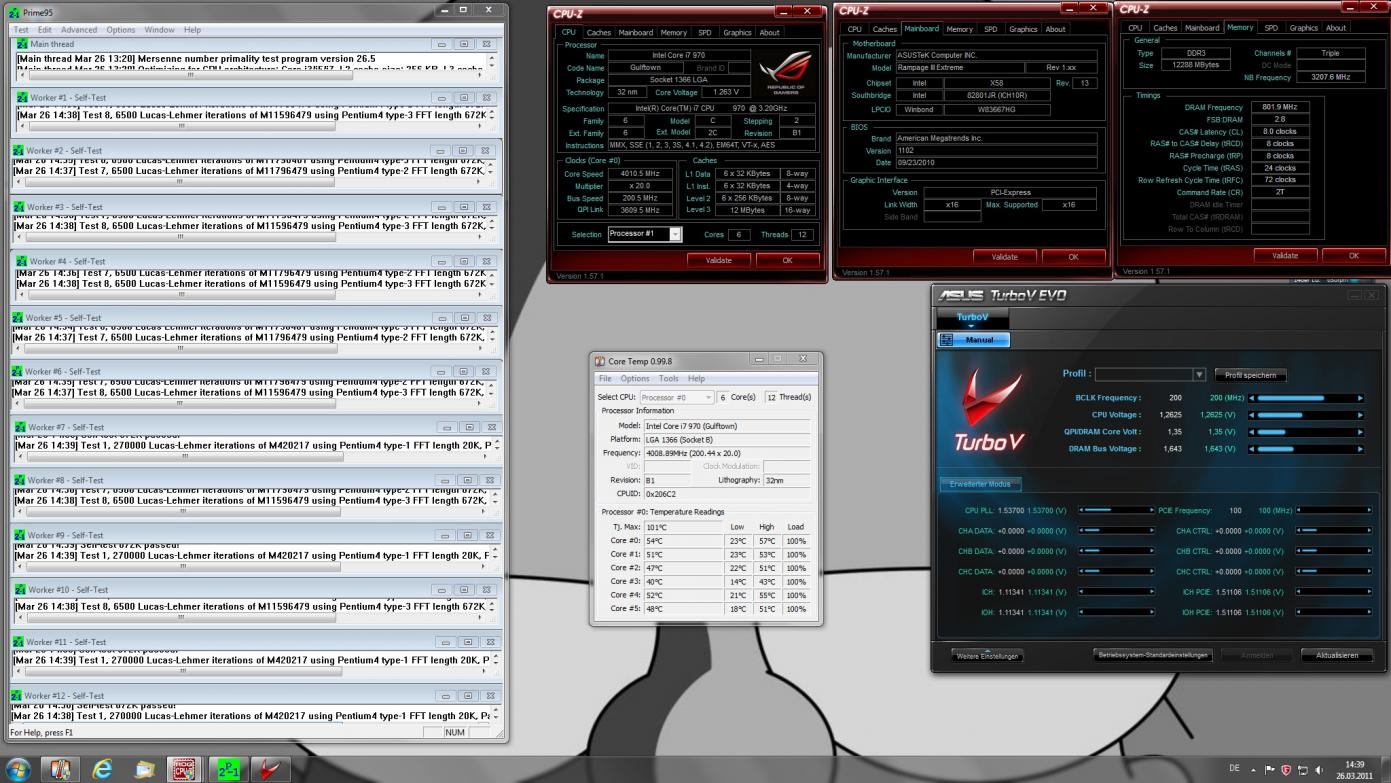Open the Windows Start menu orb

pyautogui.click(x=18, y=769)
